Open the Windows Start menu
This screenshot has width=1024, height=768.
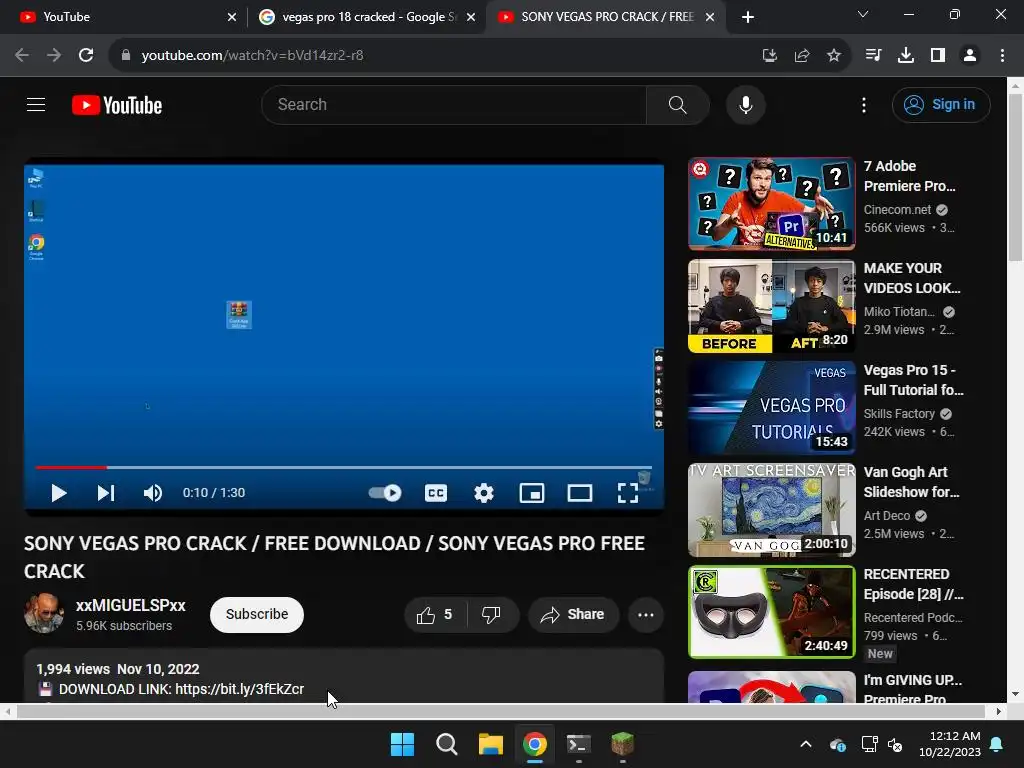[402, 744]
